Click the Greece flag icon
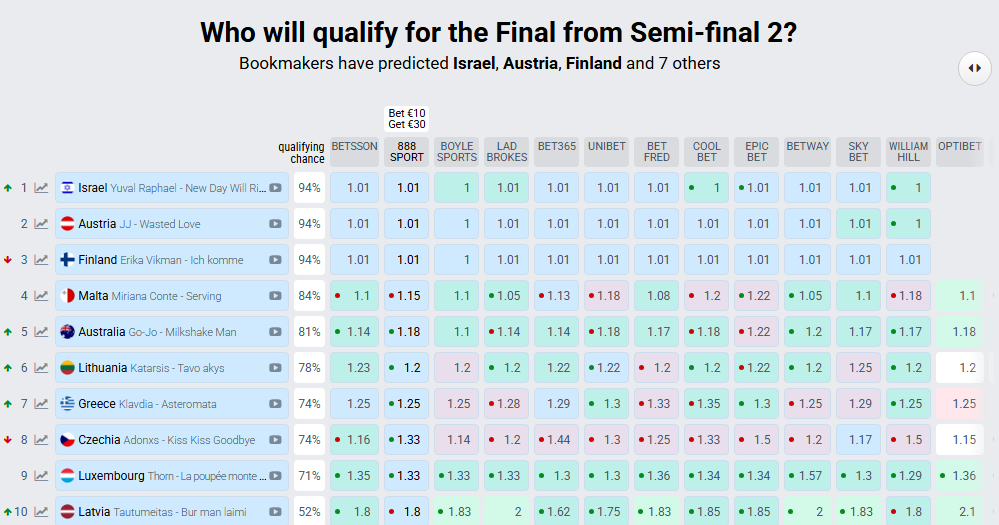 [x=67, y=404]
